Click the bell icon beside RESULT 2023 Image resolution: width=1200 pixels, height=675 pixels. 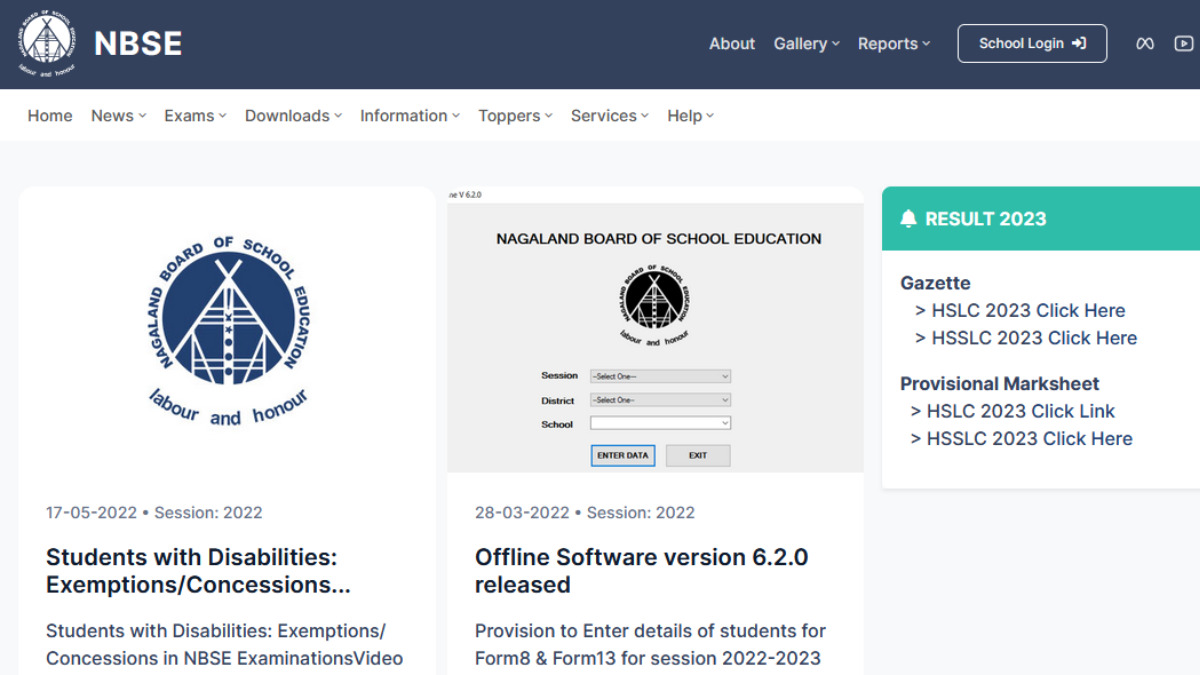pyautogui.click(x=908, y=219)
